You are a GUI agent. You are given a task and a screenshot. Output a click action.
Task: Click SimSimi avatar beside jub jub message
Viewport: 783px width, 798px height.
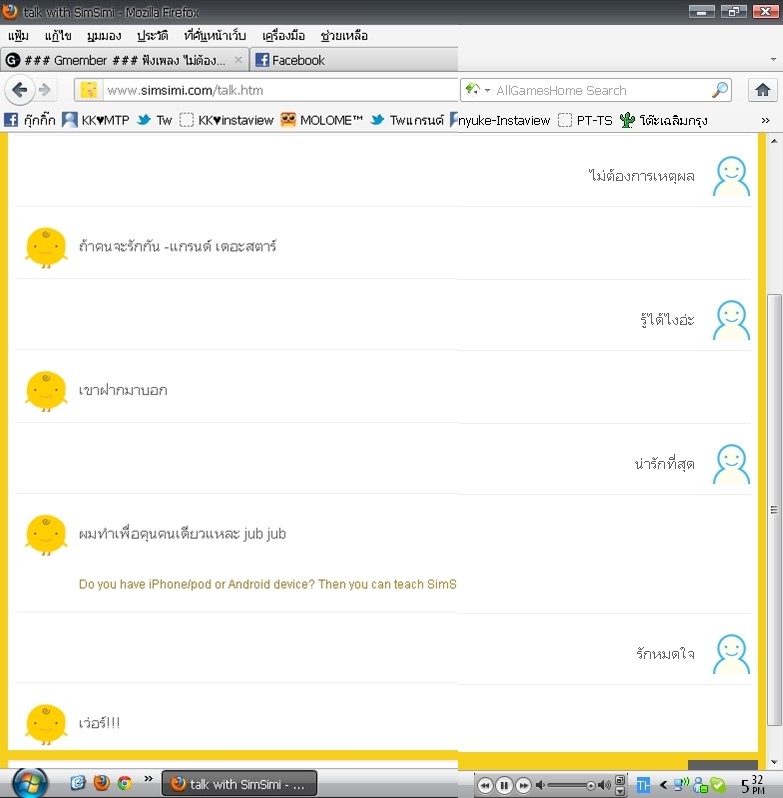46,534
